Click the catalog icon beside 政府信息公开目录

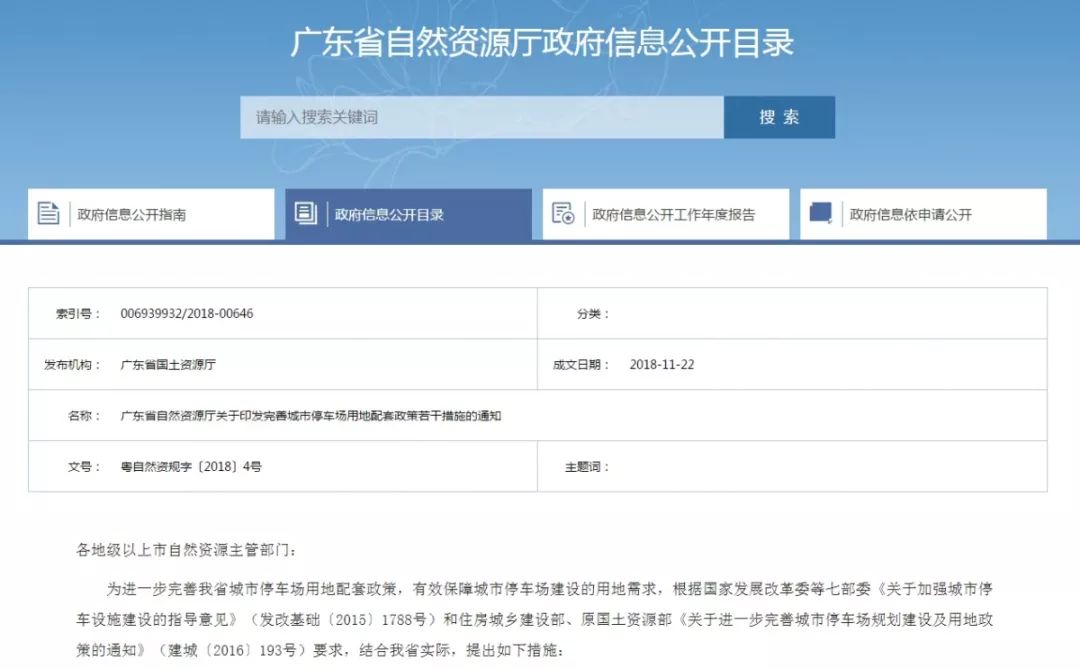click(306, 214)
